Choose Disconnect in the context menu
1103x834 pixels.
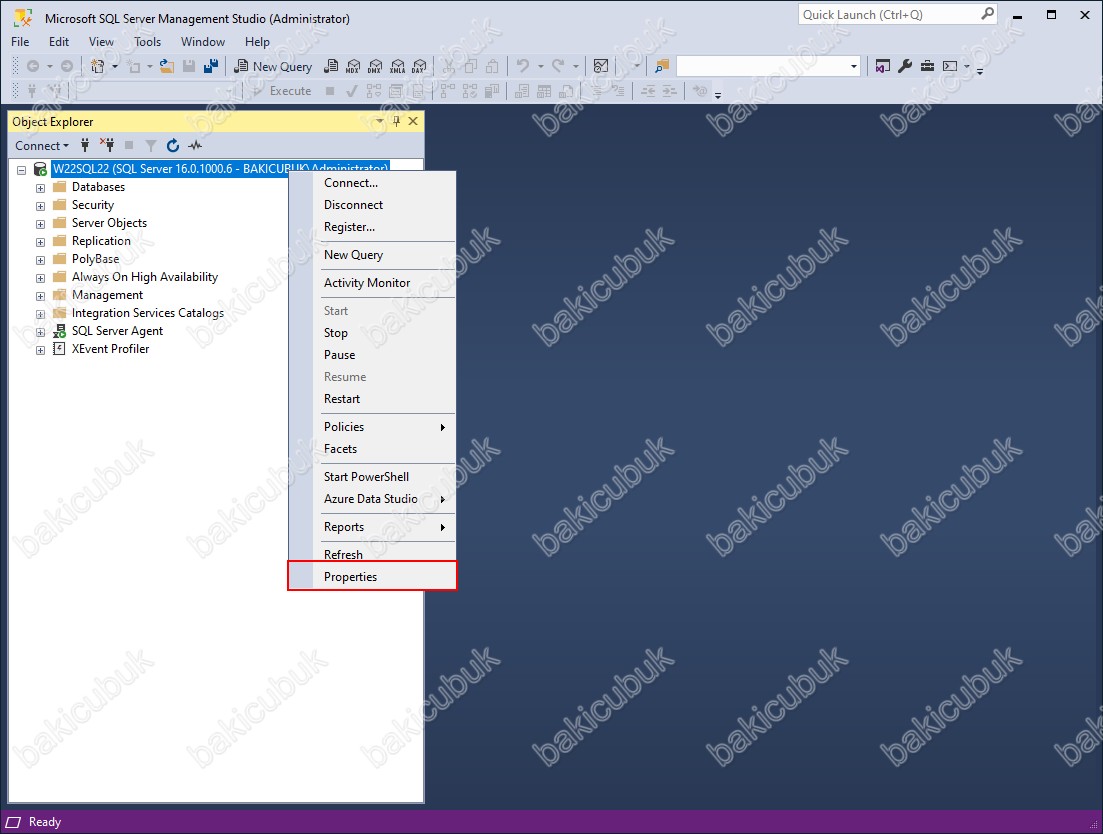372,205
